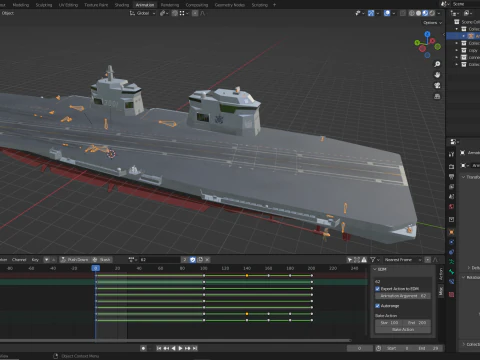Screen dimensions: 480x360
Task: Open the World properties tab icon
Action: point(451,207)
